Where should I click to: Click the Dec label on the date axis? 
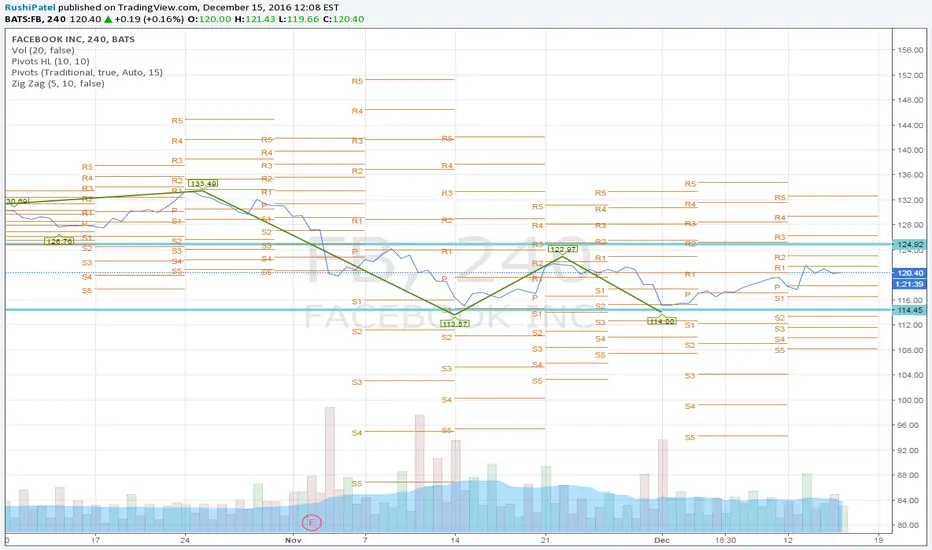(x=662, y=540)
